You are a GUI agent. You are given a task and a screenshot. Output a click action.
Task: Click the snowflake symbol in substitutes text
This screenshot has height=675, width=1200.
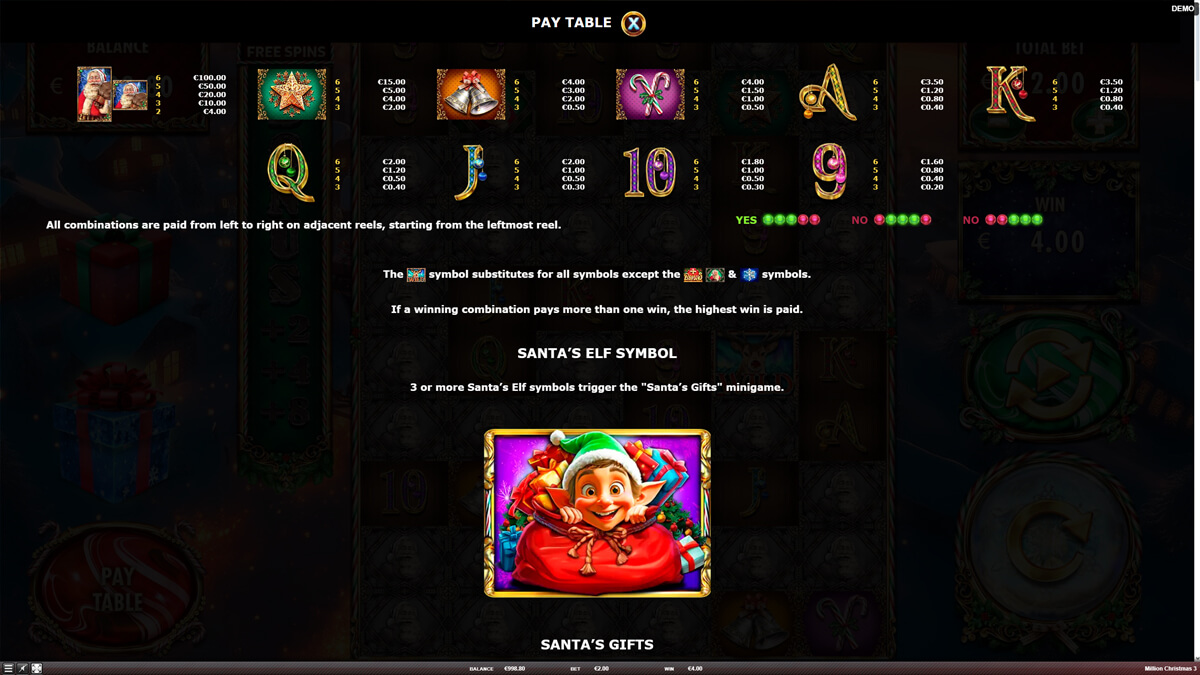pos(750,274)
